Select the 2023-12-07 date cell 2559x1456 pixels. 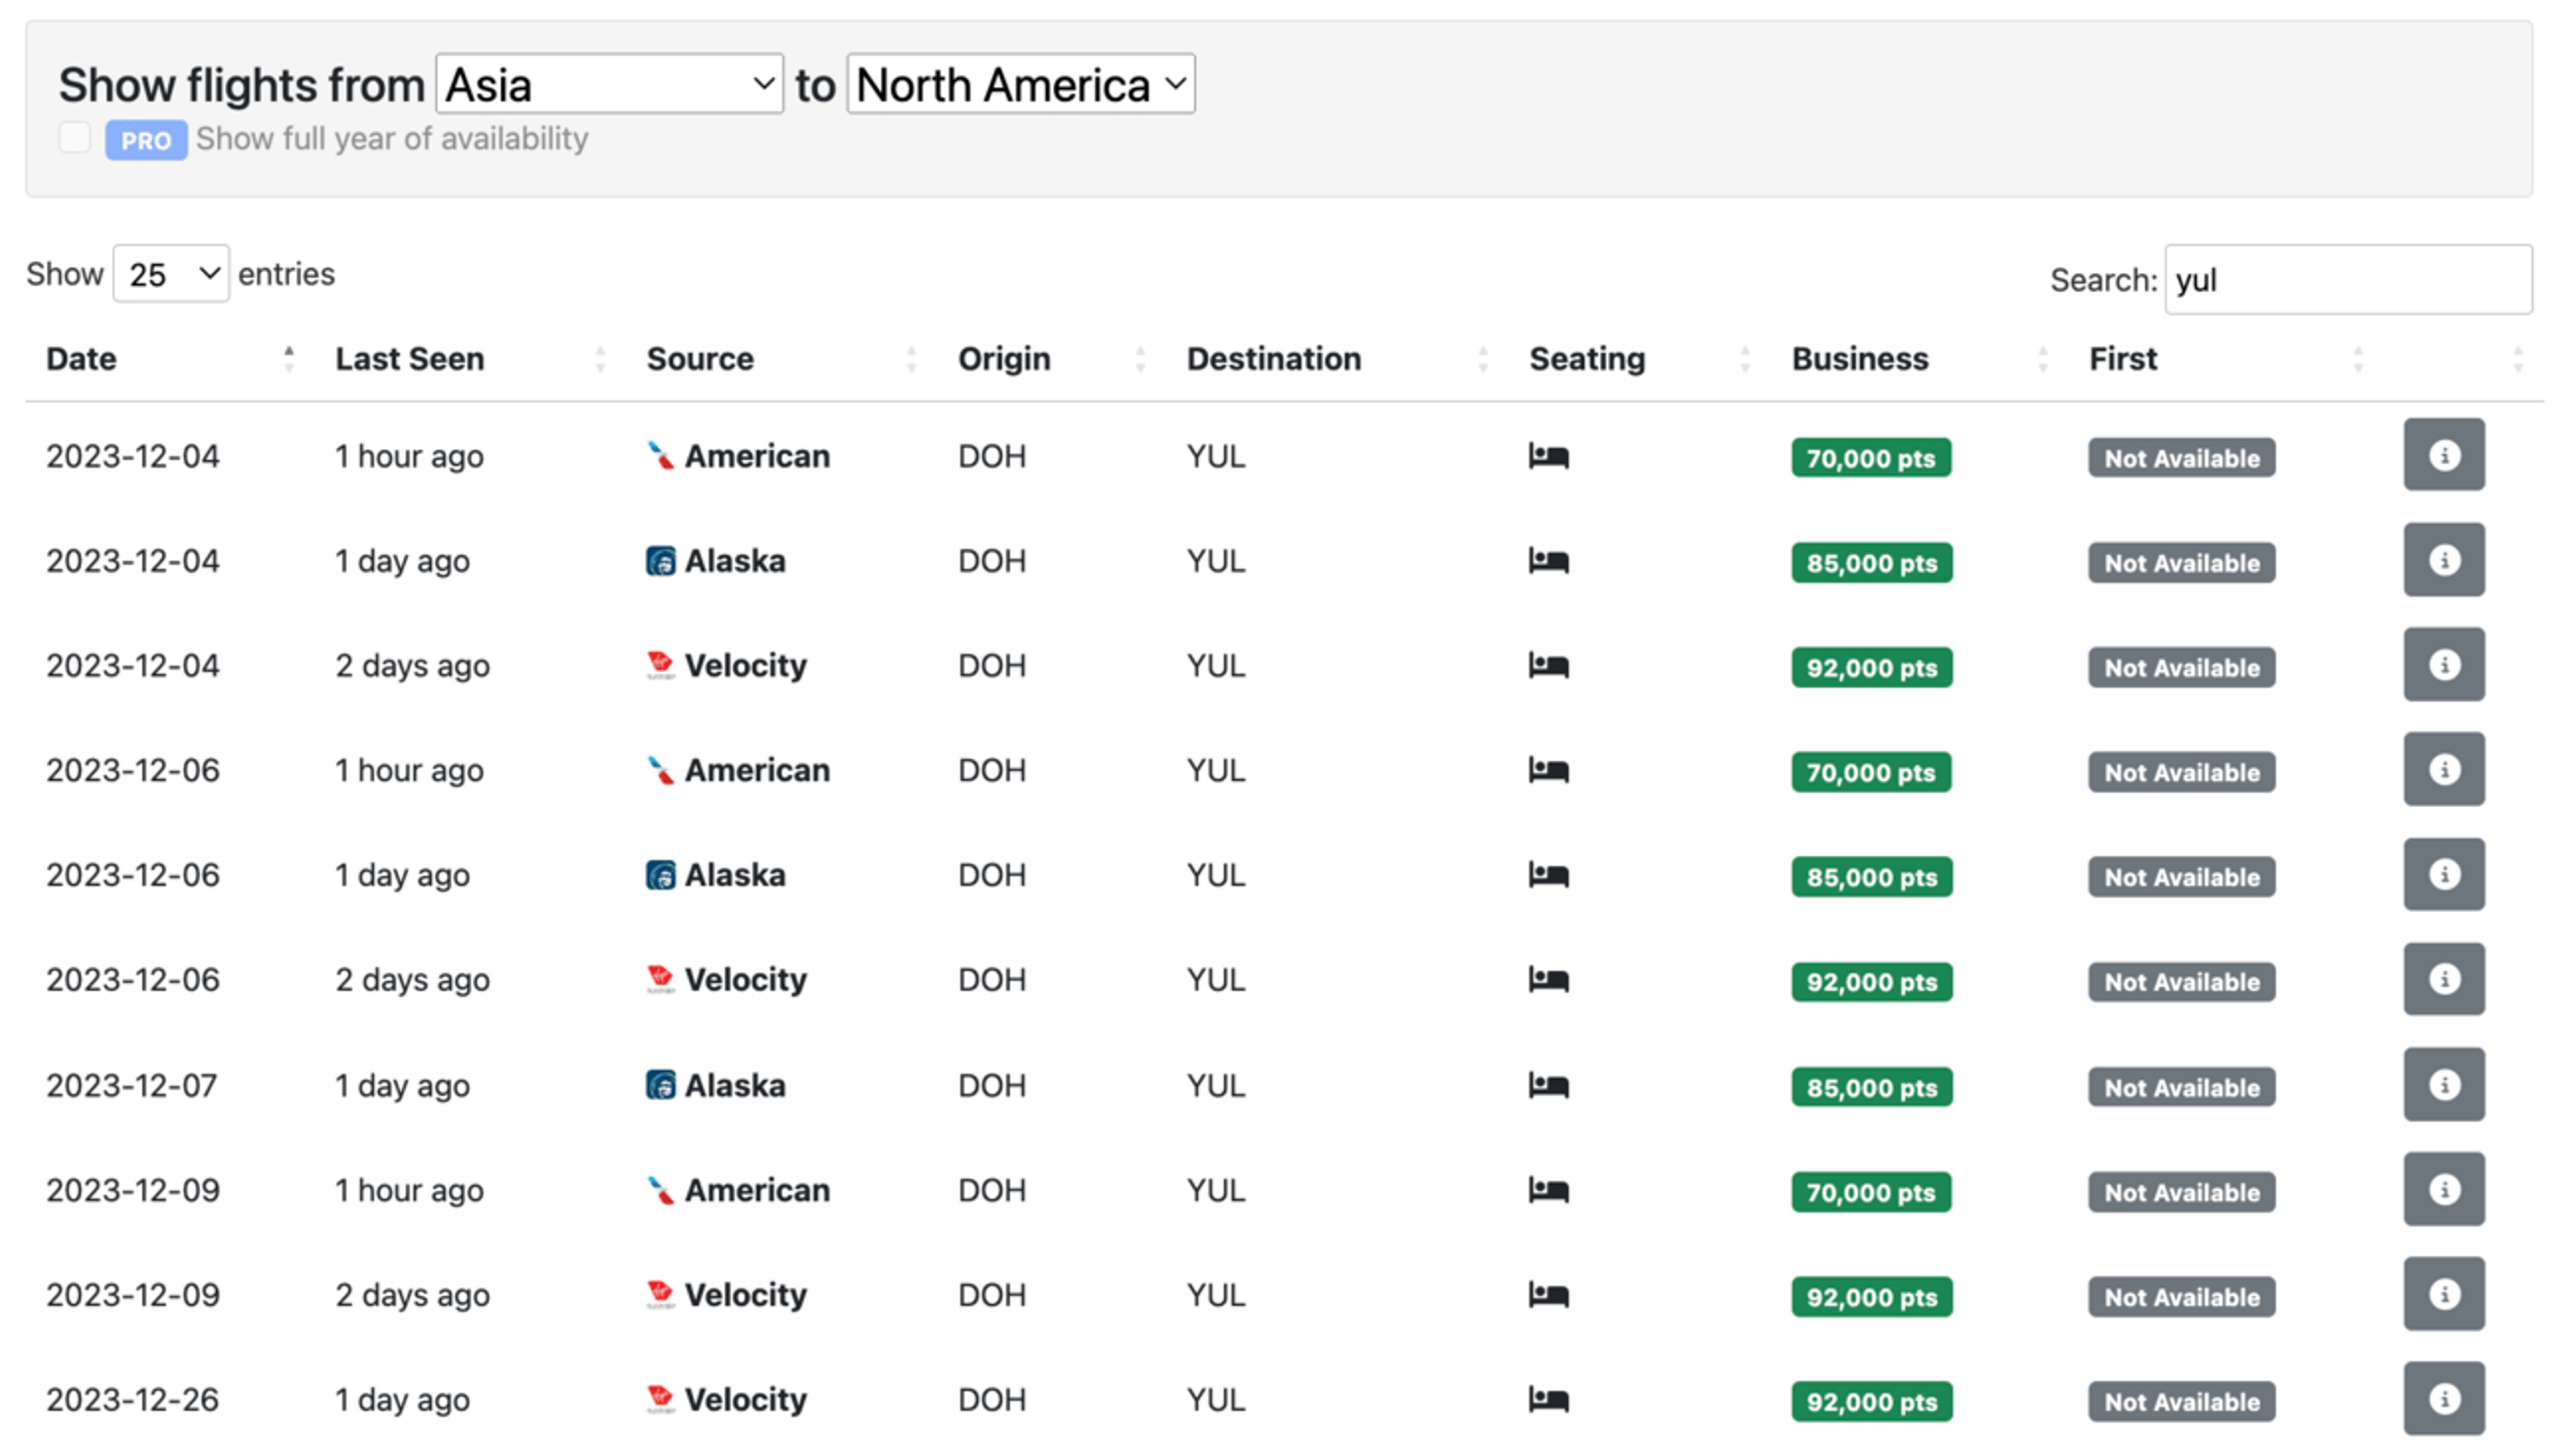pos(132,1085)
